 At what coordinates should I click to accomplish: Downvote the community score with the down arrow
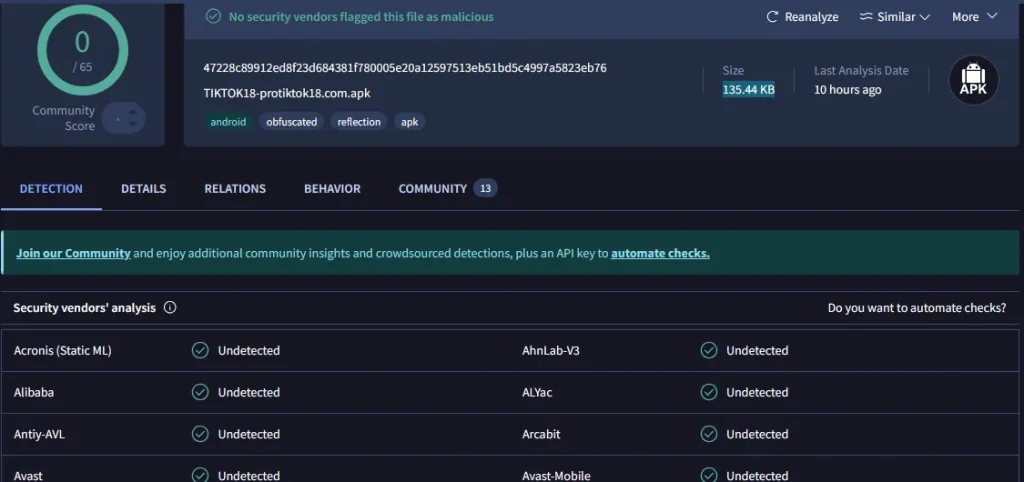pyautogui.click(x=133, y=124)
